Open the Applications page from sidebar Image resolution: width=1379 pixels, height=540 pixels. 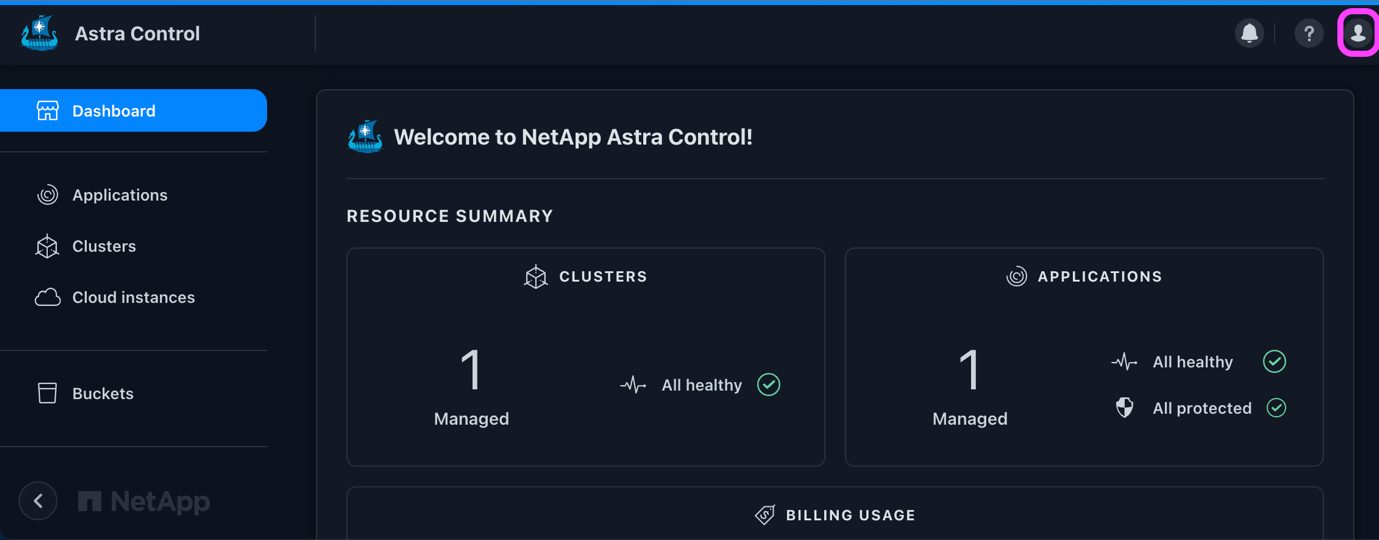(119, 195)
